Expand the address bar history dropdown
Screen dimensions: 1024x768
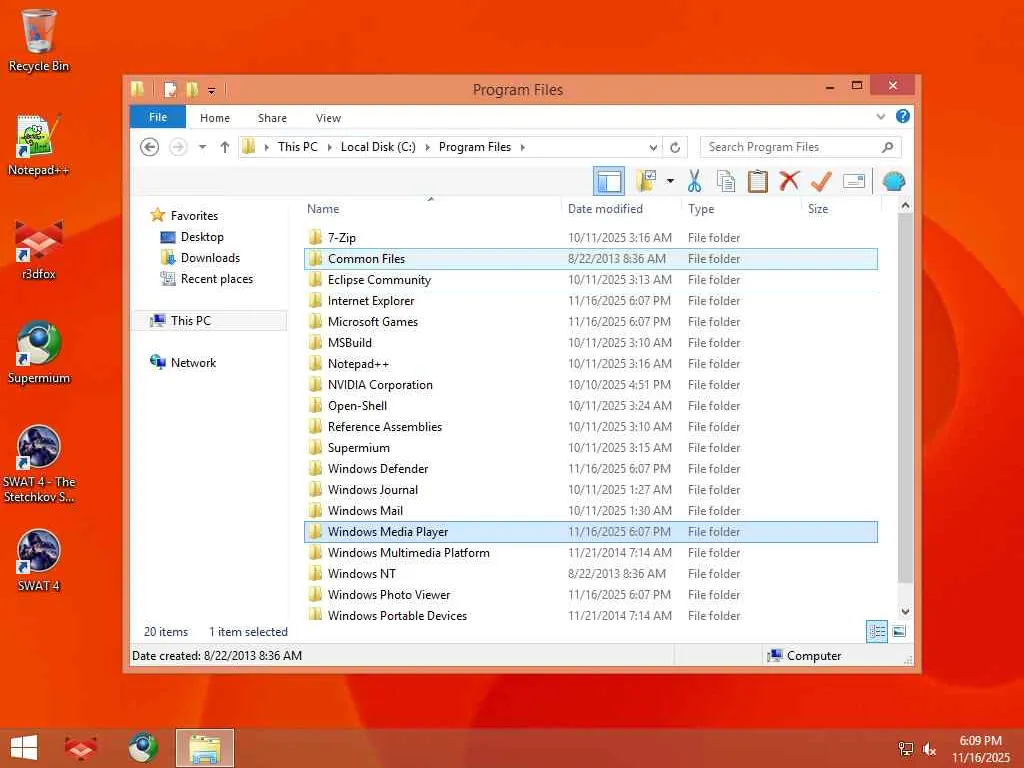[652, 148]
